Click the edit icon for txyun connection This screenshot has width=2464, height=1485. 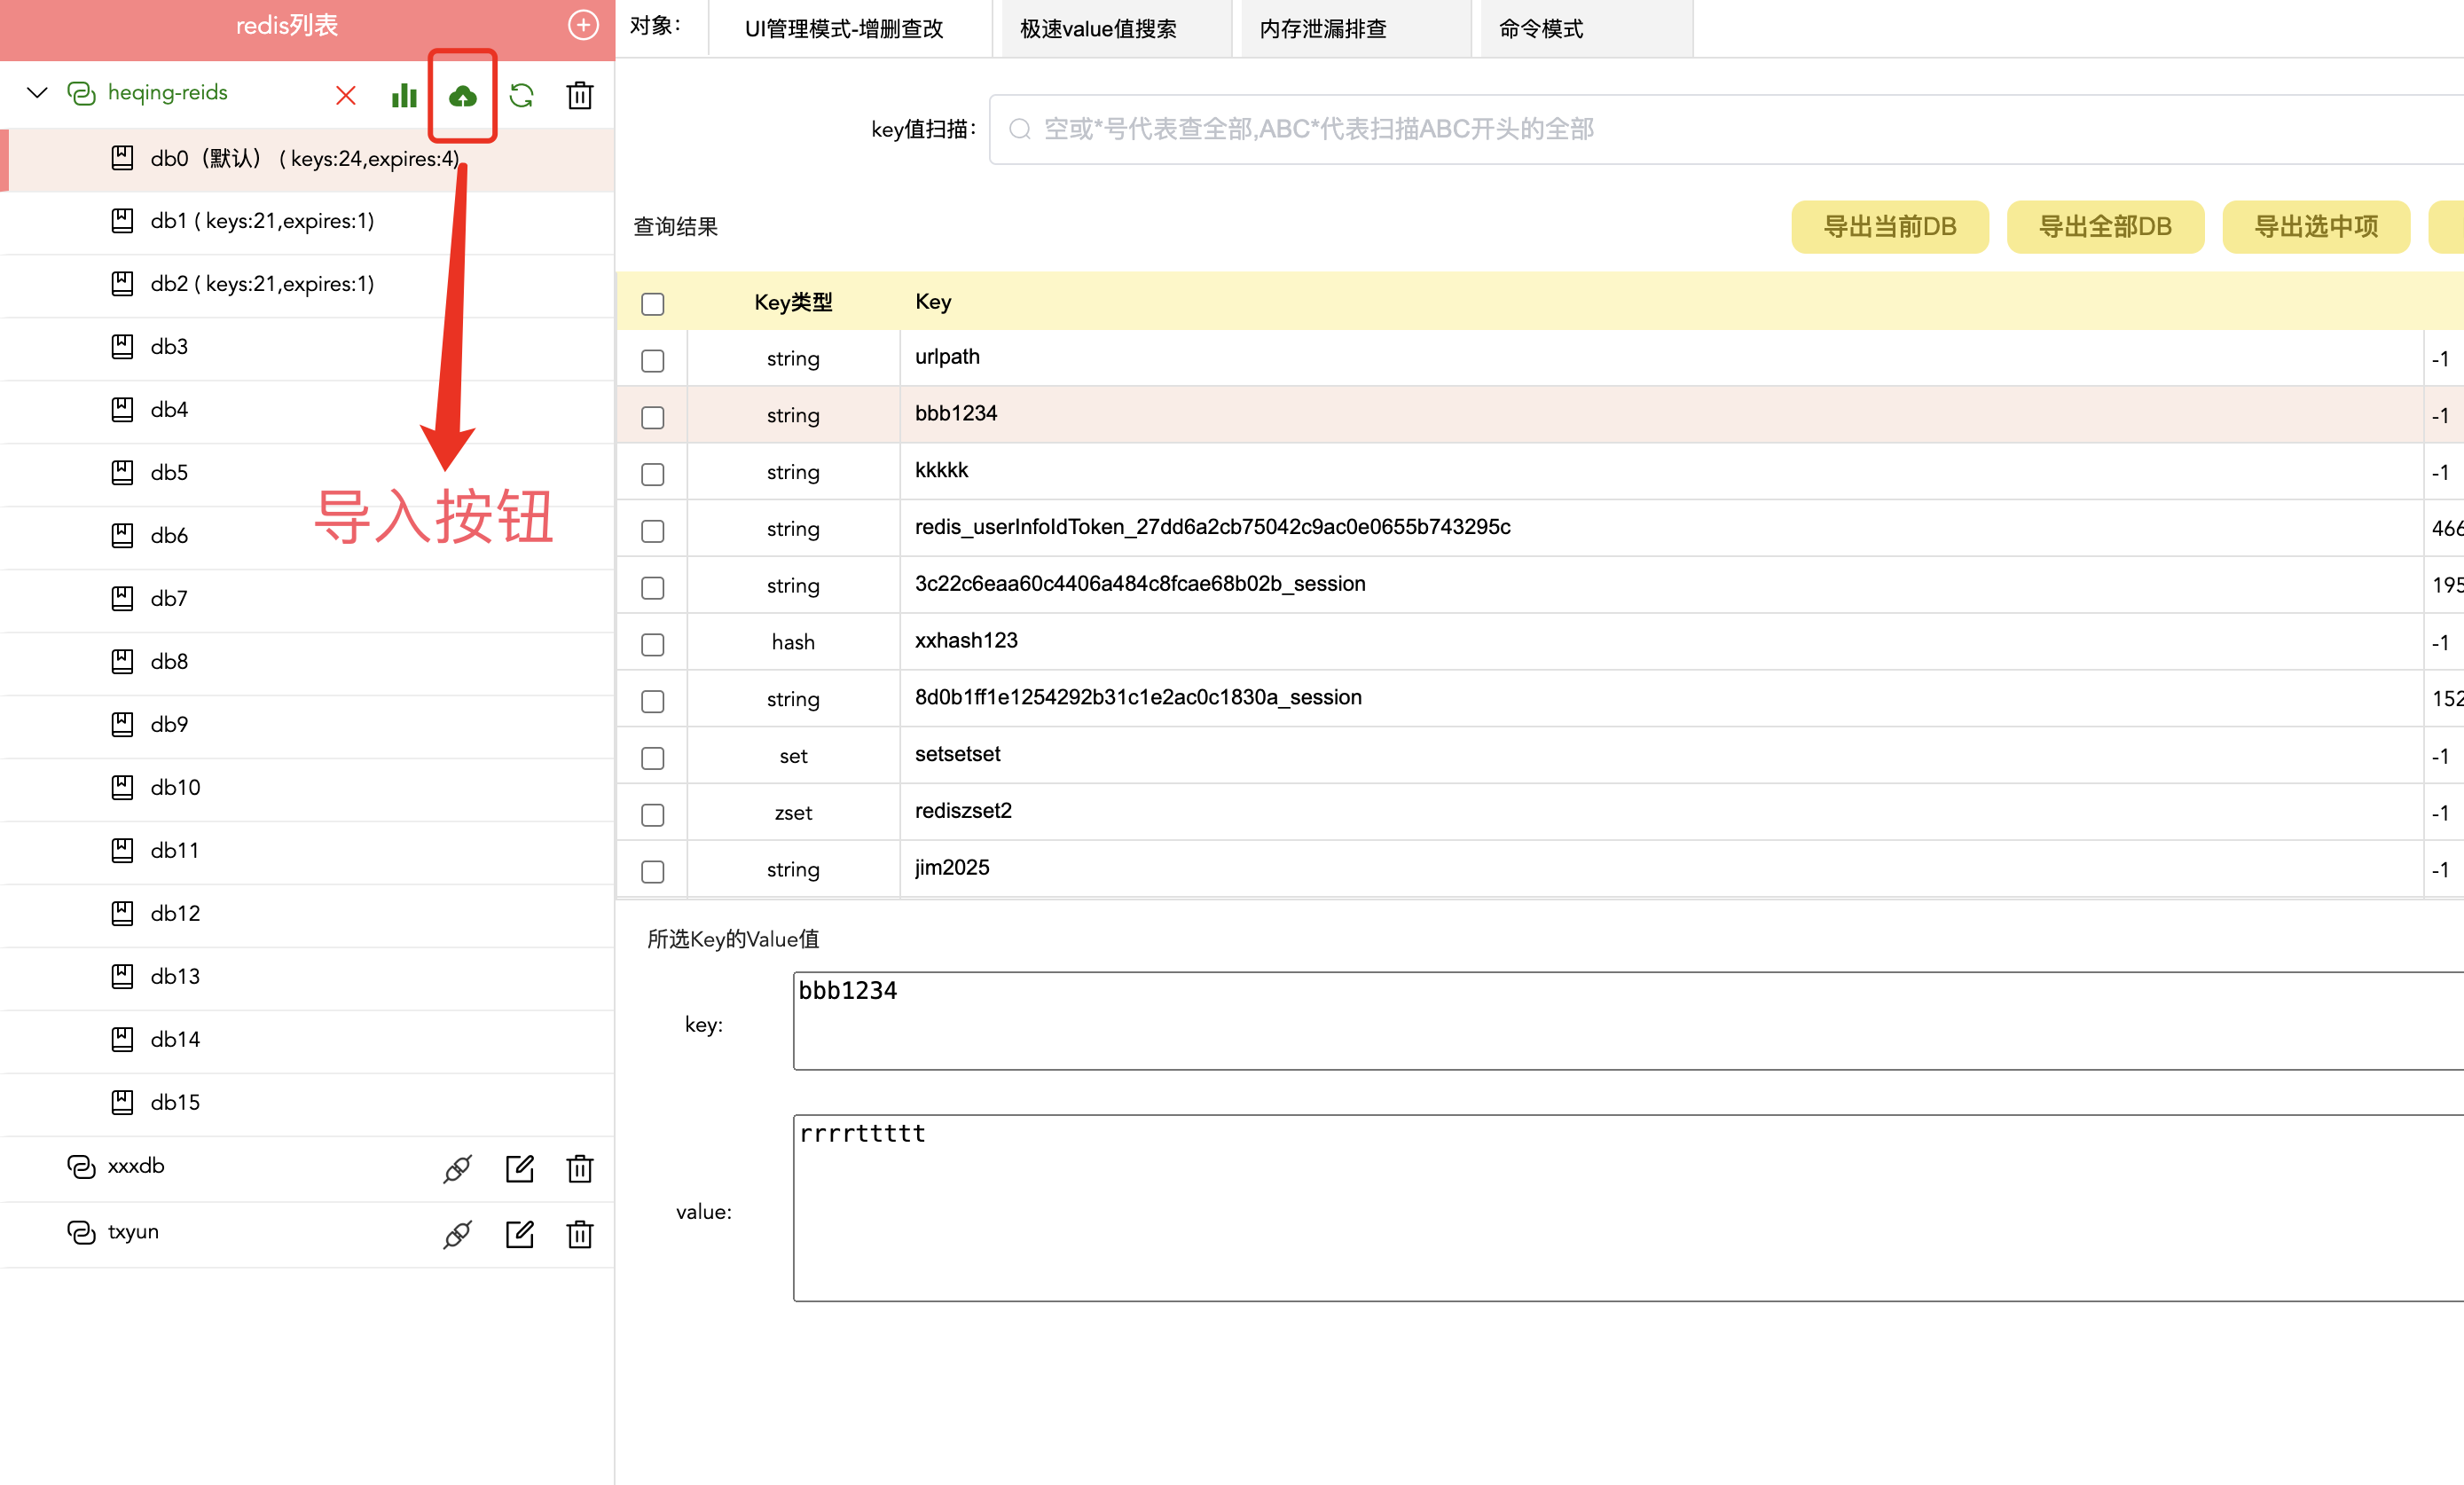[x=519, y=1234]
